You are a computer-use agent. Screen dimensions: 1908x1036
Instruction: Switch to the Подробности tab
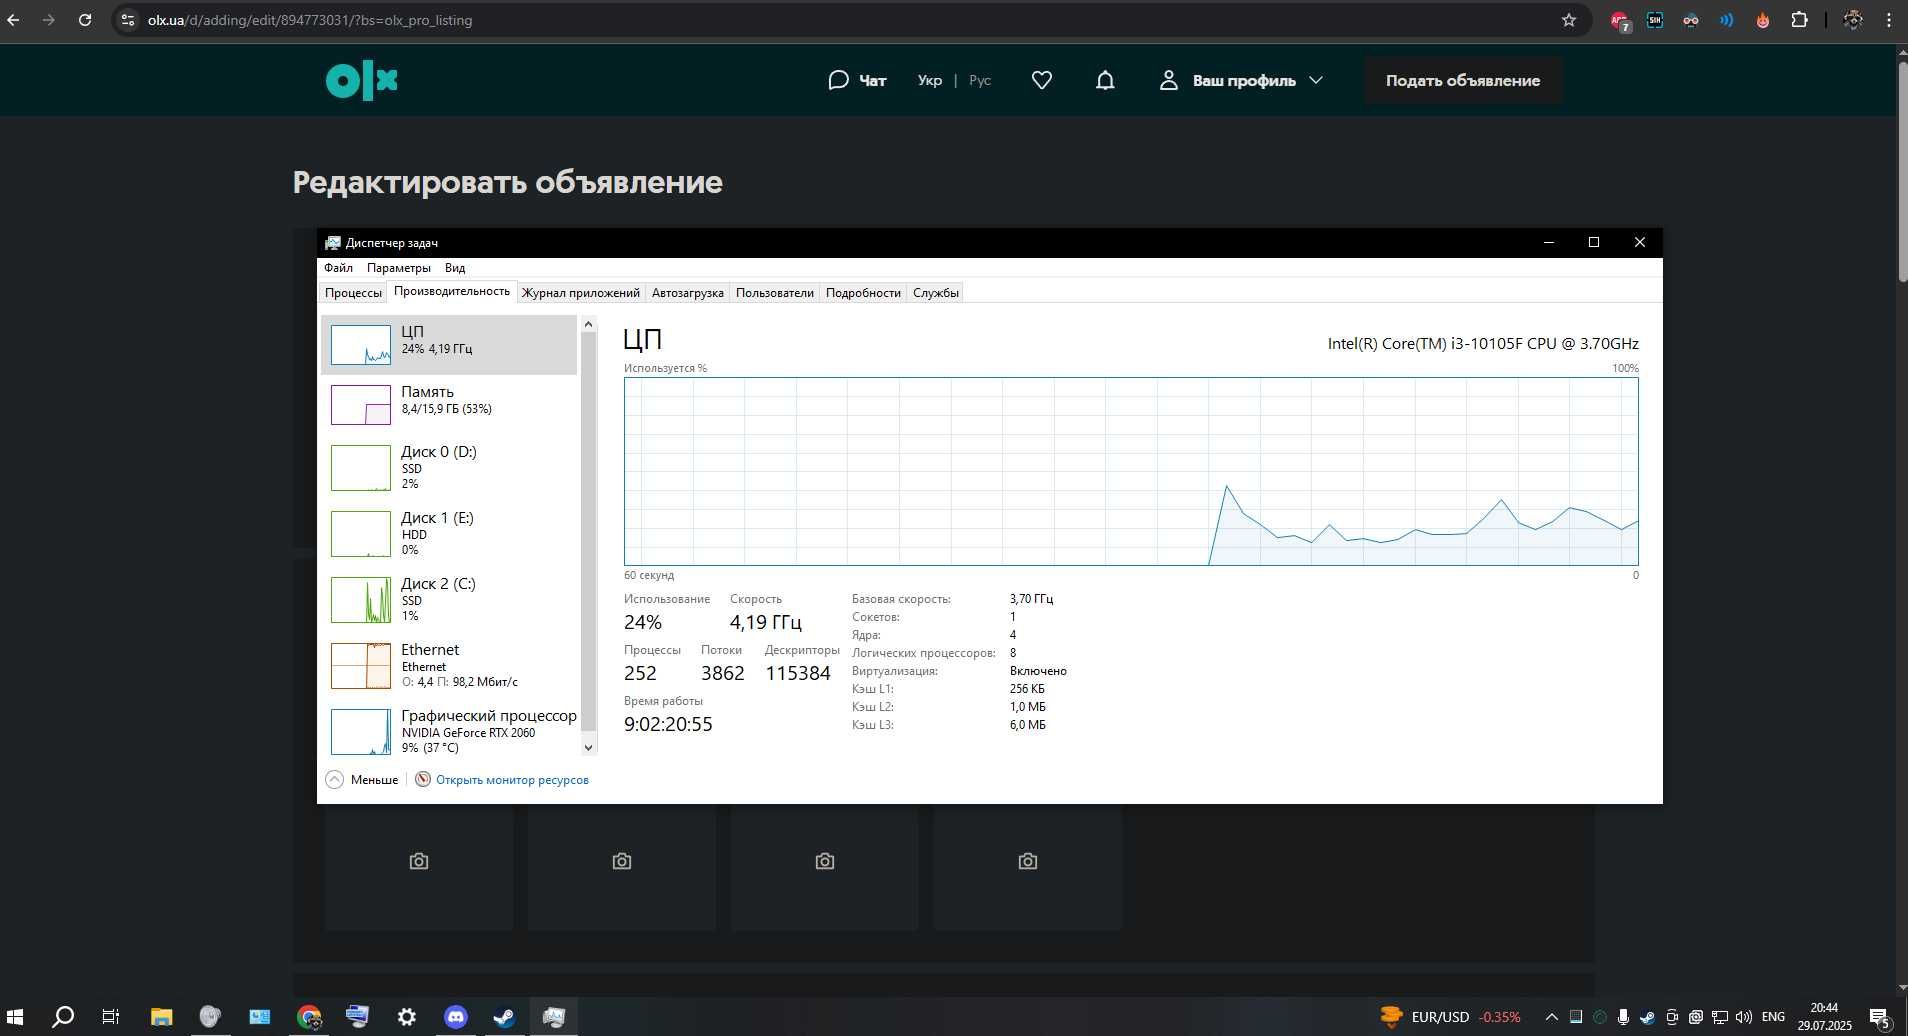(863, 293)
